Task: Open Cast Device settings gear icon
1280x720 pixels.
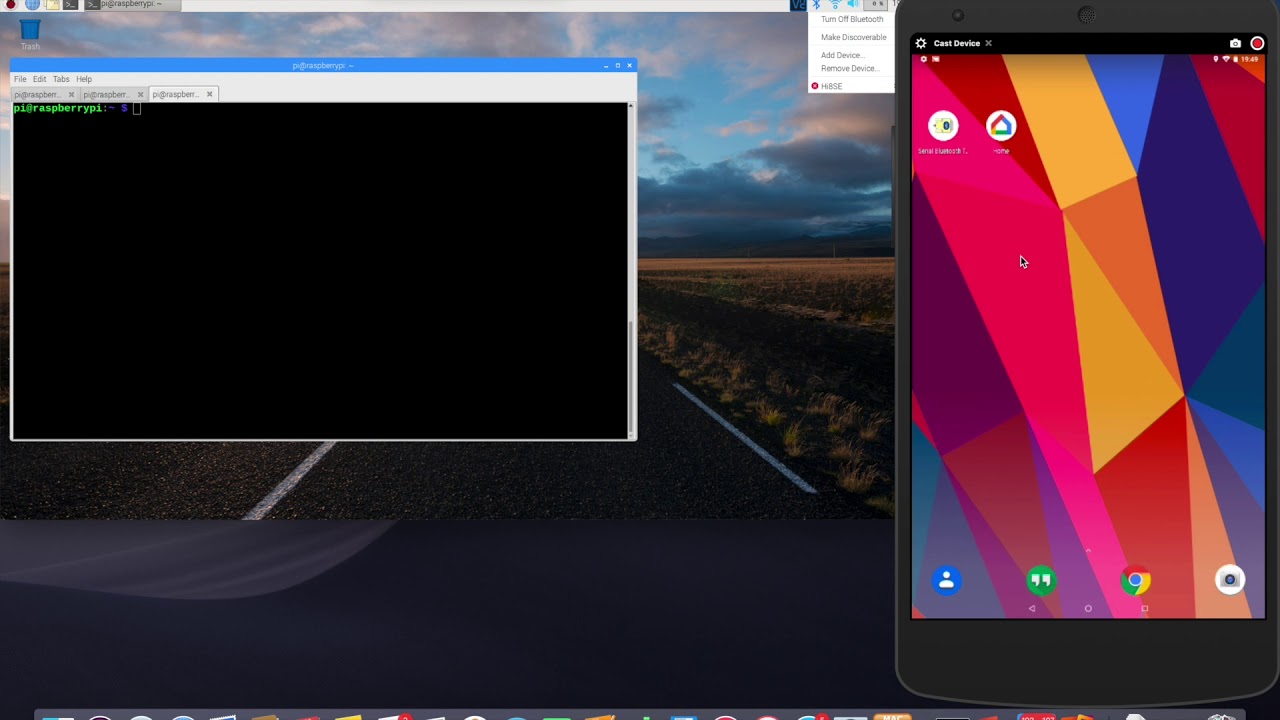Action: coord(921,43)
